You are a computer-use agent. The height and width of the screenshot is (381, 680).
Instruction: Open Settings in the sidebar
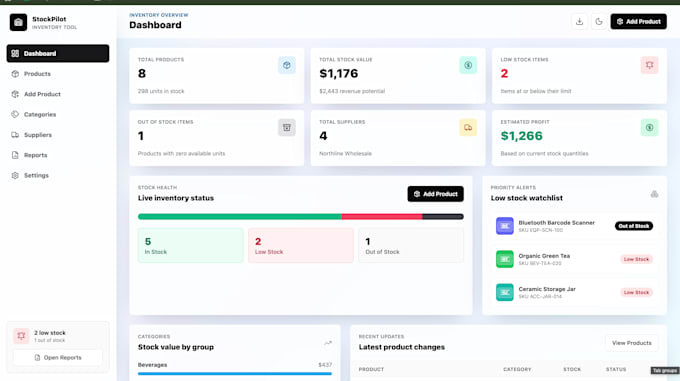click(58, 176)
